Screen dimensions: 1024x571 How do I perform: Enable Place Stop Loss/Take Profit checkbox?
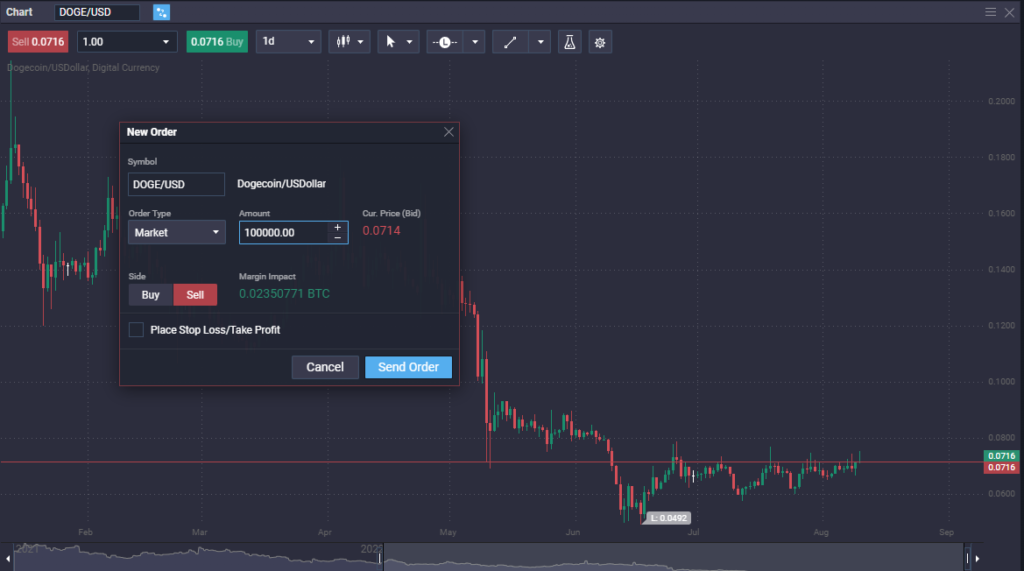click(136, 330)
